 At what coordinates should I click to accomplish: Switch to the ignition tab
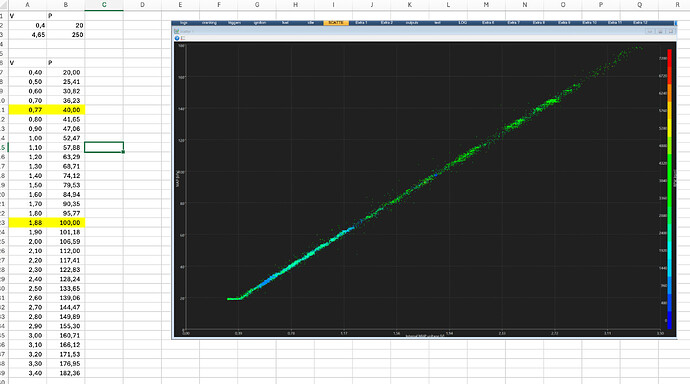(260, 22)
